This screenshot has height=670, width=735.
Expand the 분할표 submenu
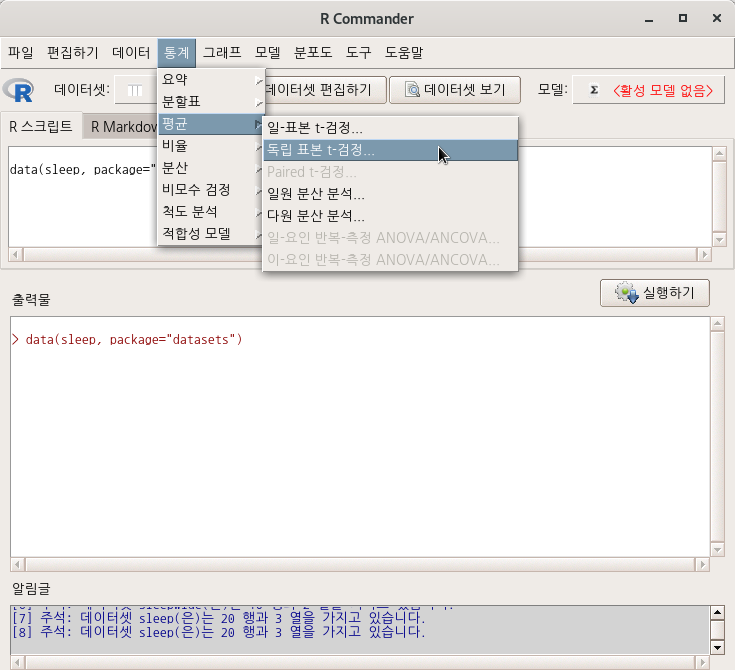[x=211, y=102]
